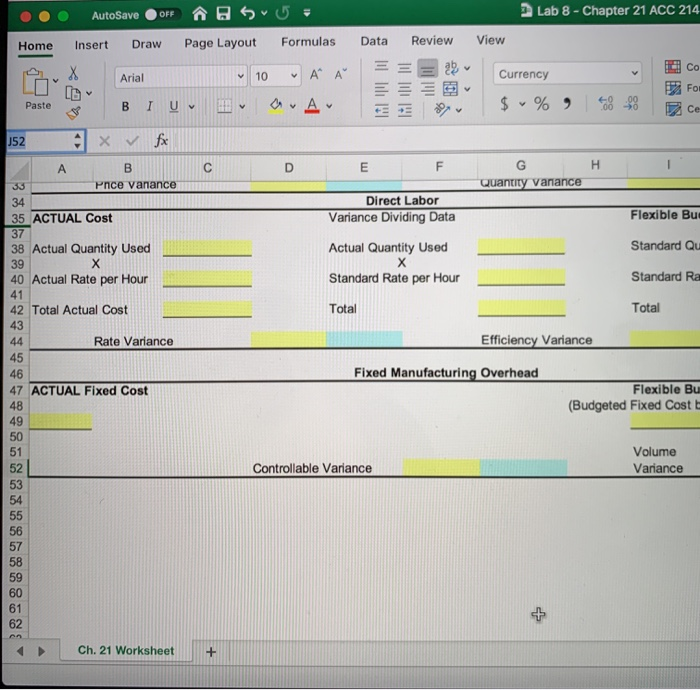Expand the underline style dropdown arrow
Image resolution: width=700 pixels, height=690 pixels.
coord(192,107)
